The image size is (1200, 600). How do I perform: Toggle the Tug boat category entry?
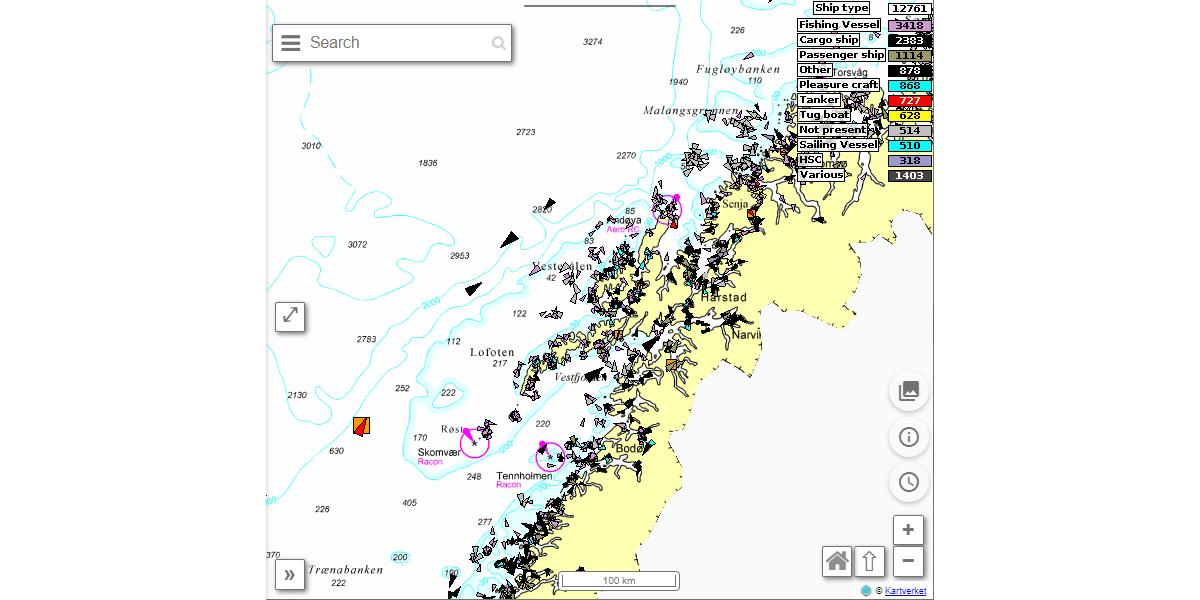[x=823, y=114]
